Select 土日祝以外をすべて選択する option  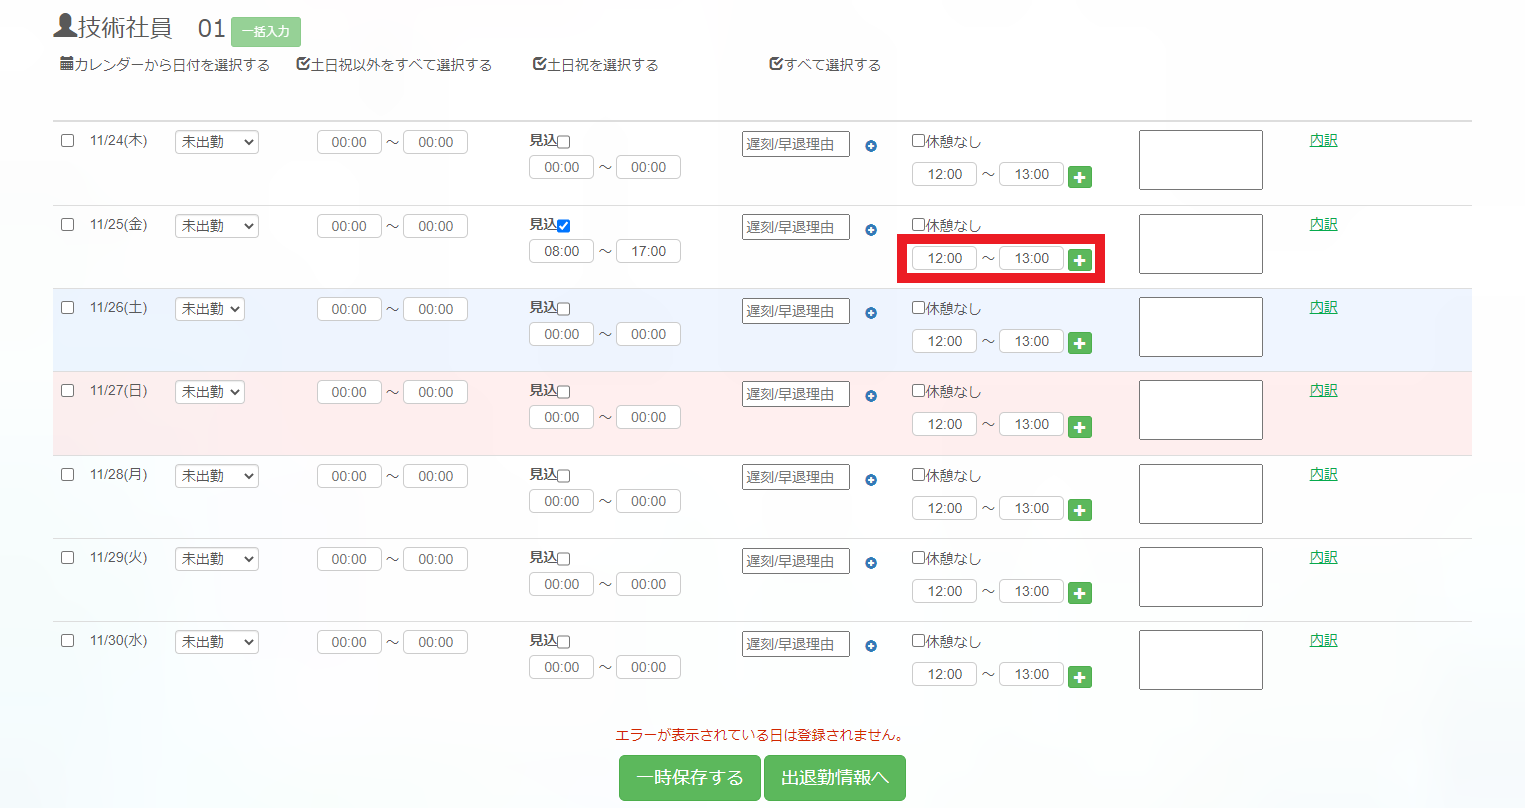394,65
